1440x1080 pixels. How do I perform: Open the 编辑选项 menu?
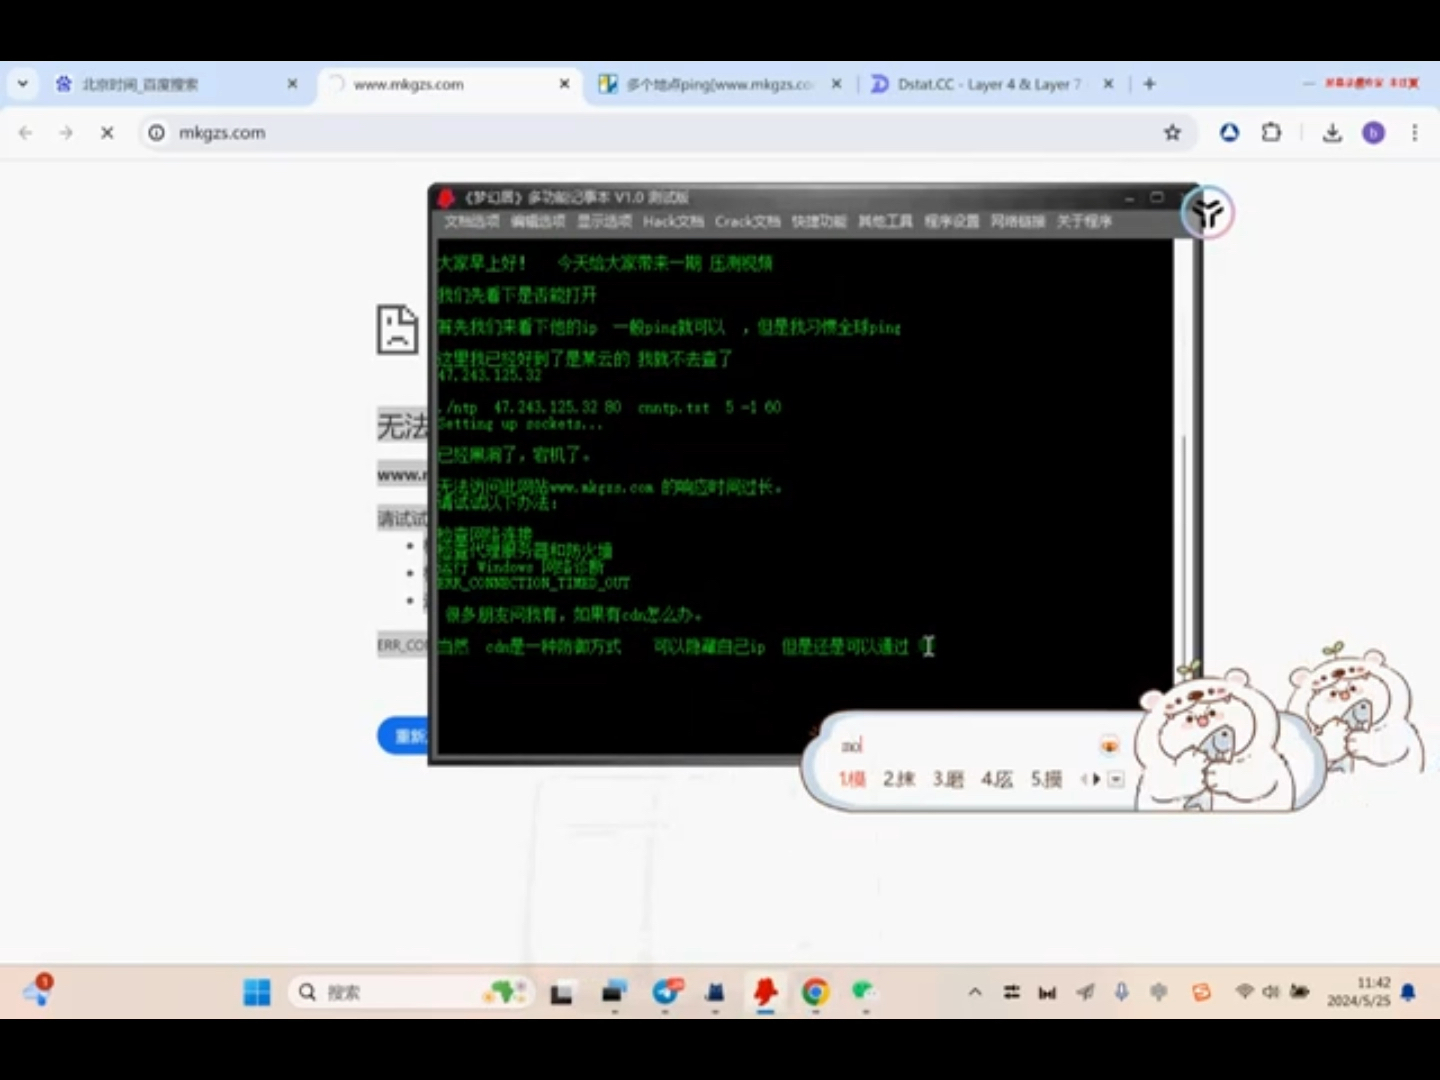(x=538, y=221)
